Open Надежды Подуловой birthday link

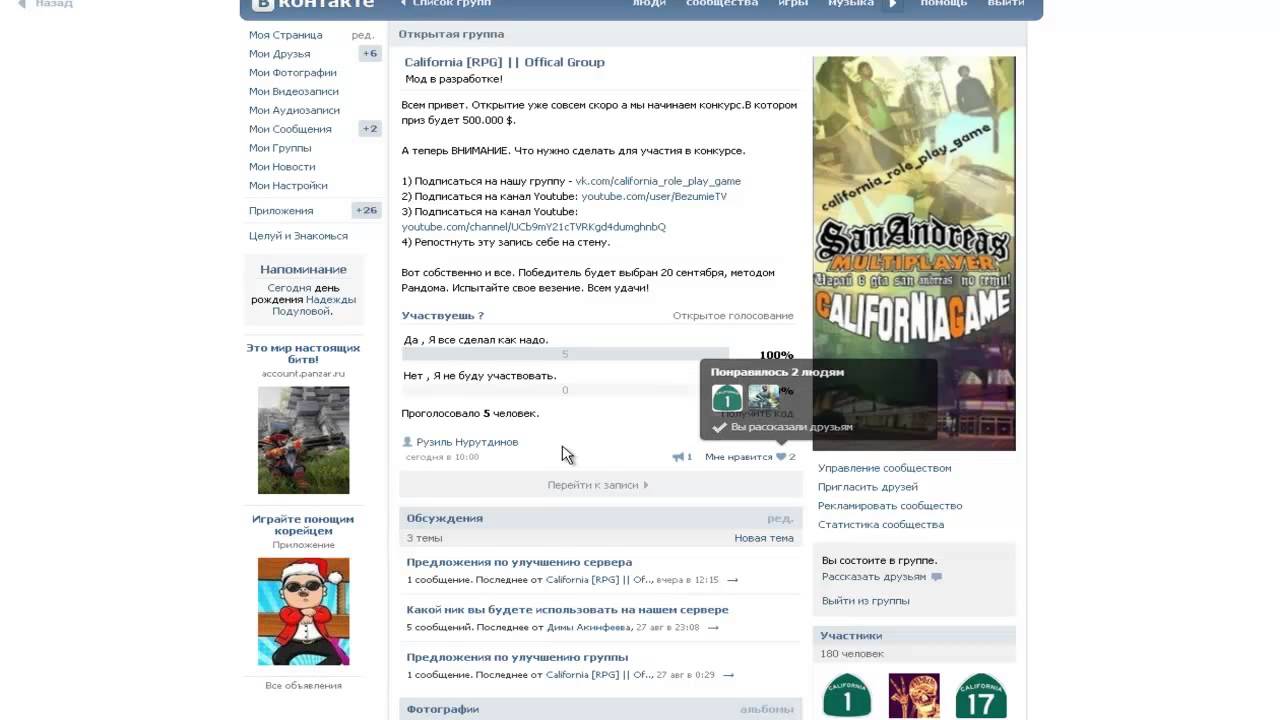pyautogui.click(x=314, y=305)
